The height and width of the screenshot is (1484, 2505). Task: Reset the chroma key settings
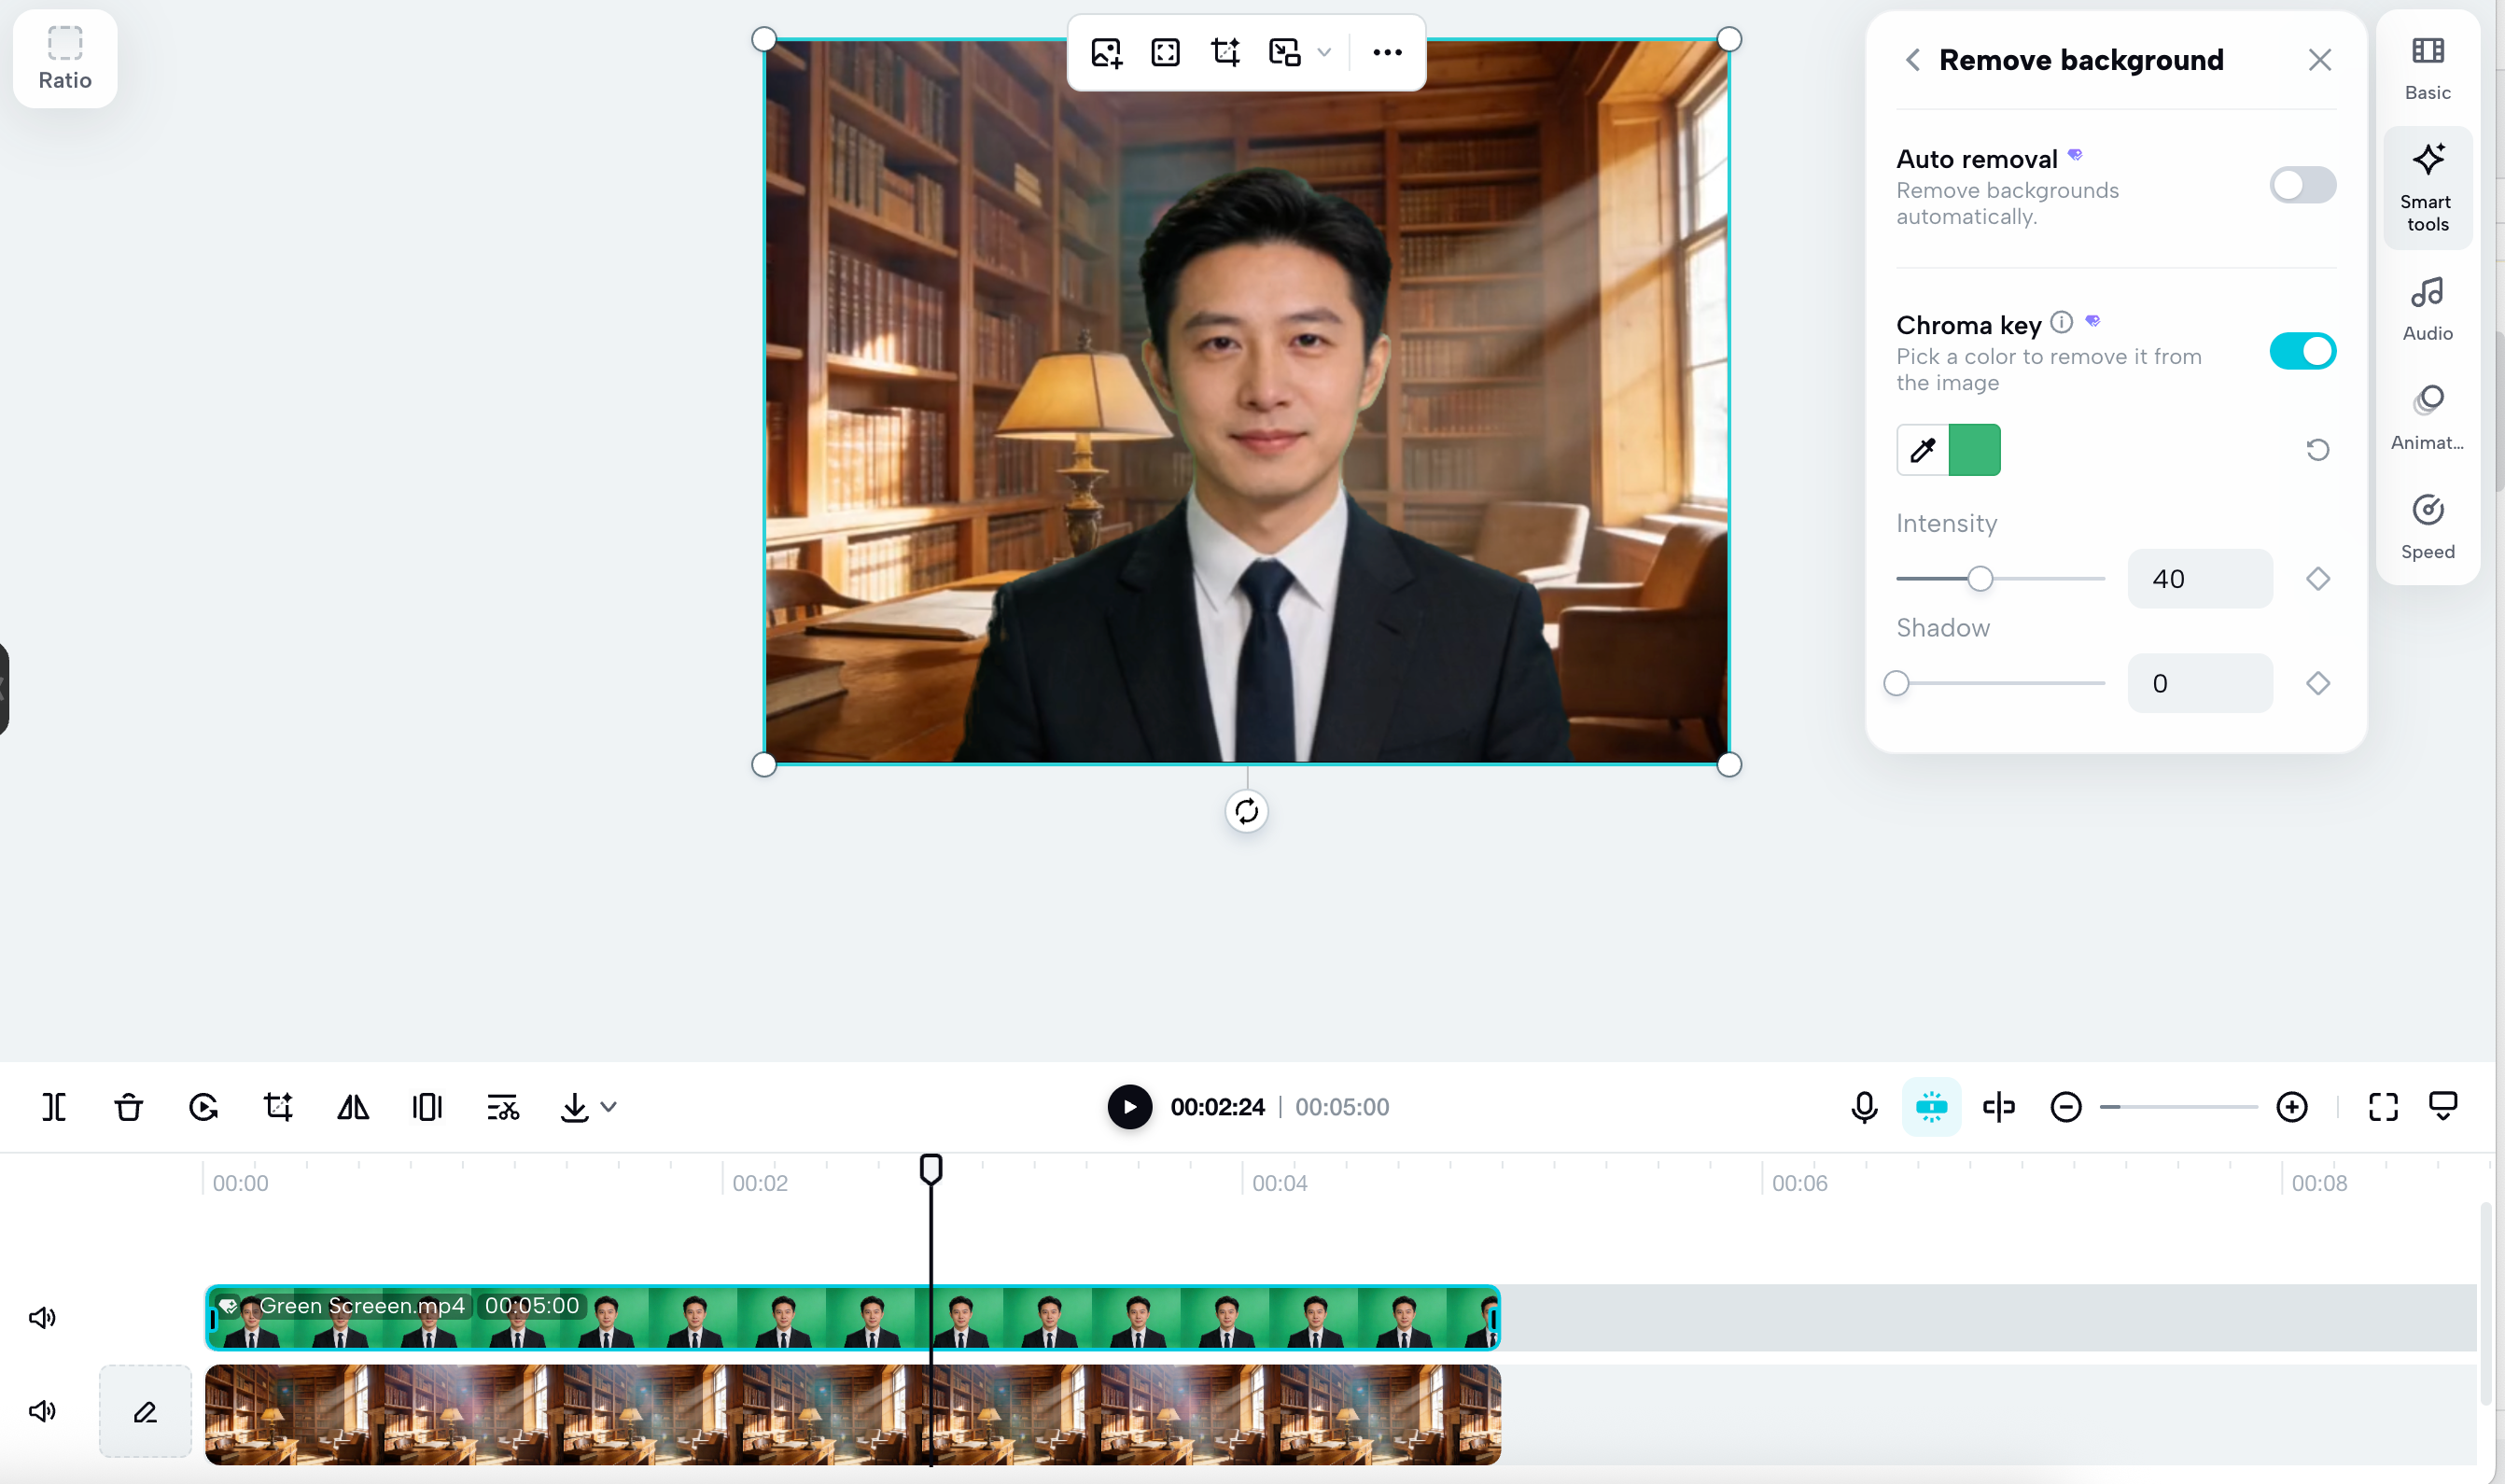[x=2317, y=450]
